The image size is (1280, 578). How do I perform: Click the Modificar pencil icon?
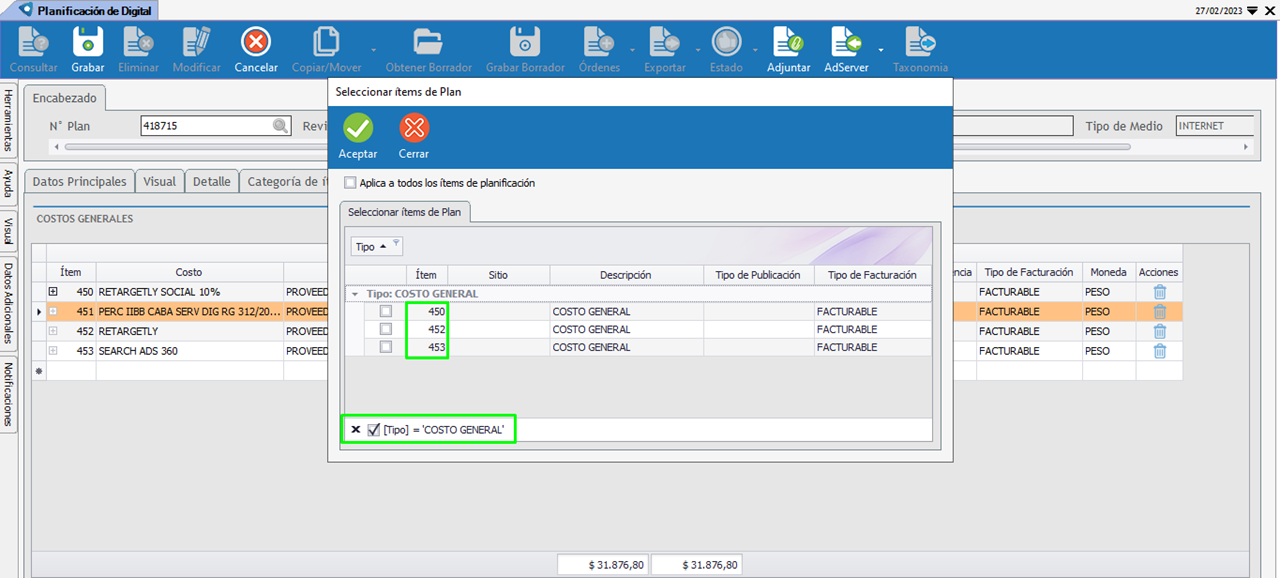[196, 42]
